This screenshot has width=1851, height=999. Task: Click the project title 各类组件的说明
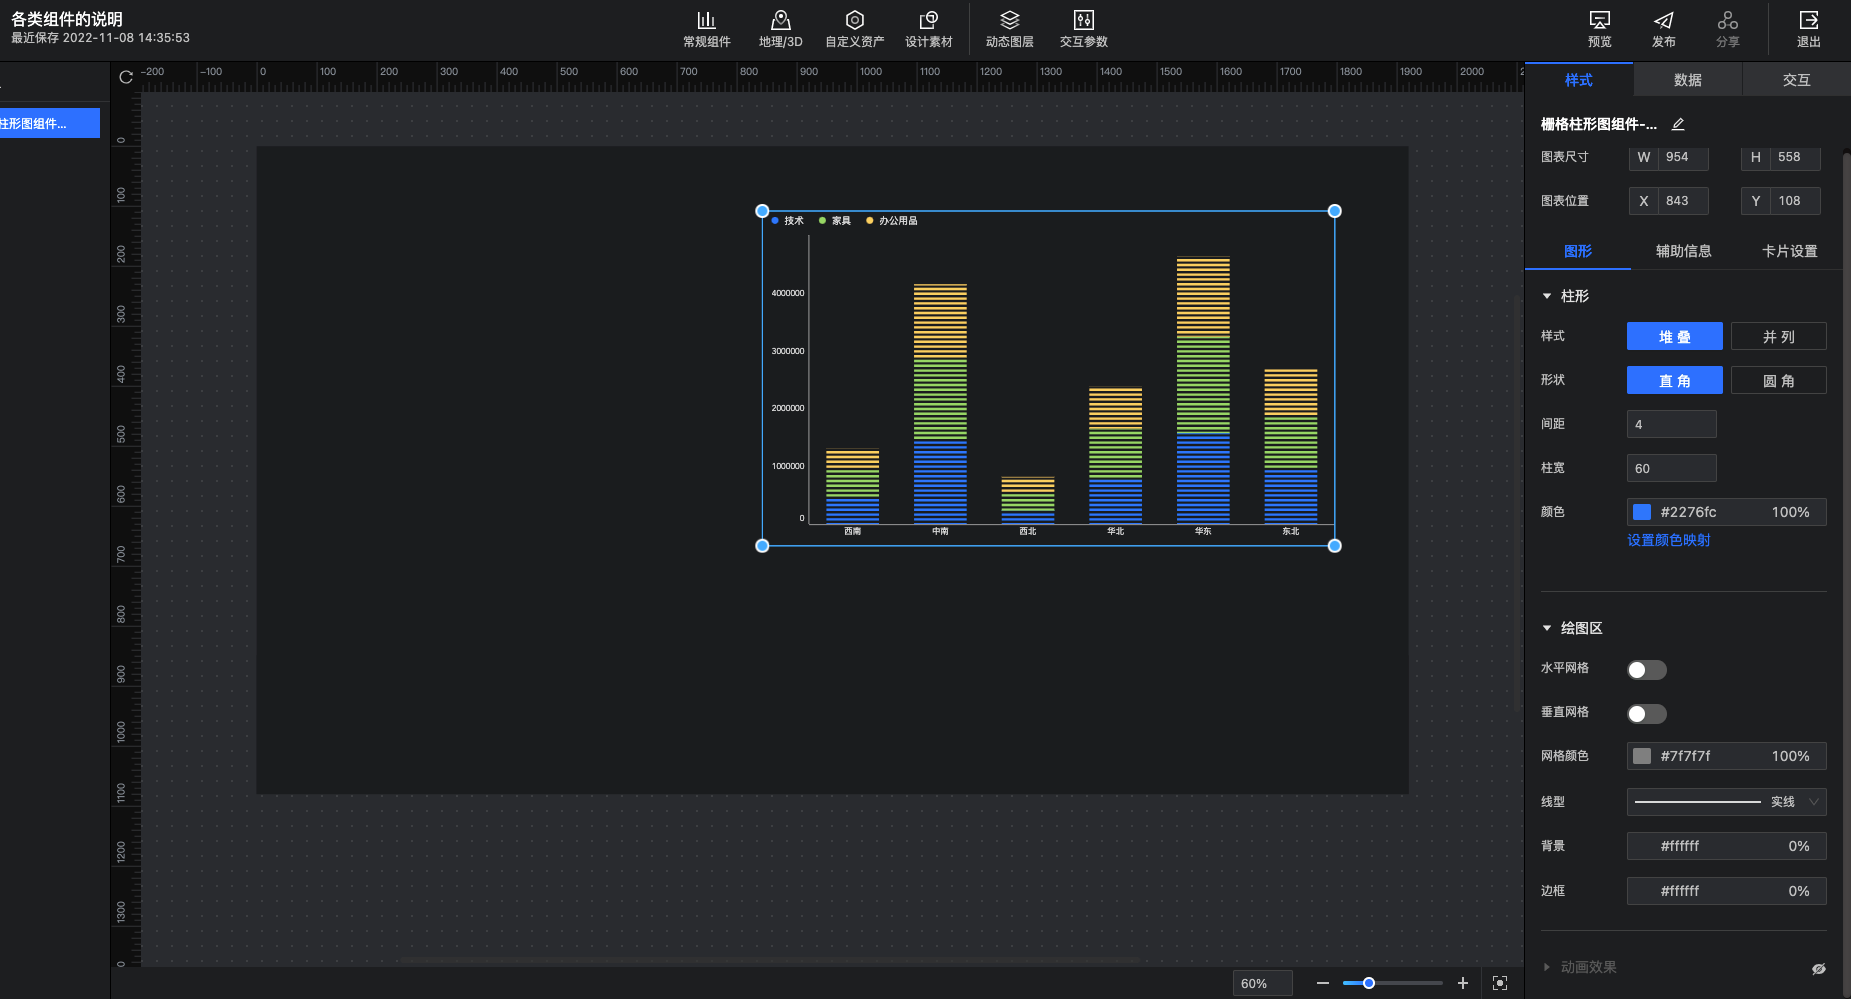(67, 19)
